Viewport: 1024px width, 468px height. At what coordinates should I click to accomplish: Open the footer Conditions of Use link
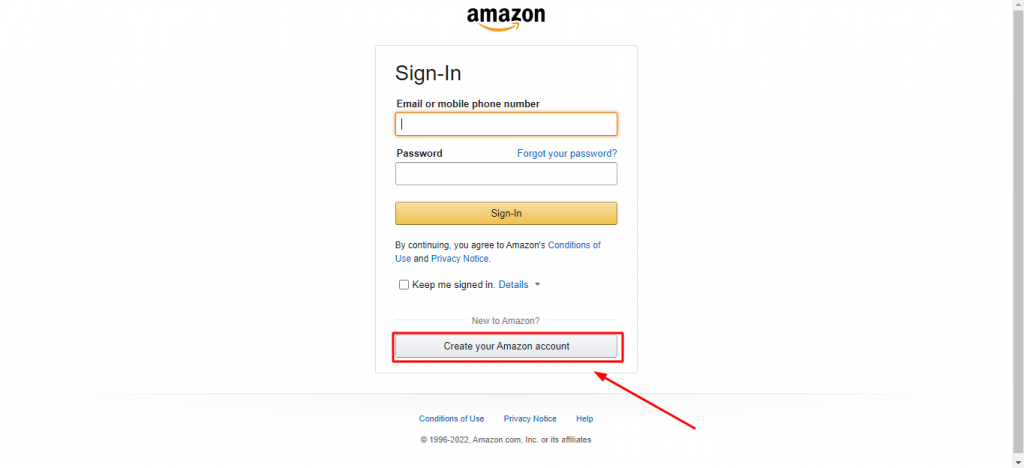(x=451, y=419)
